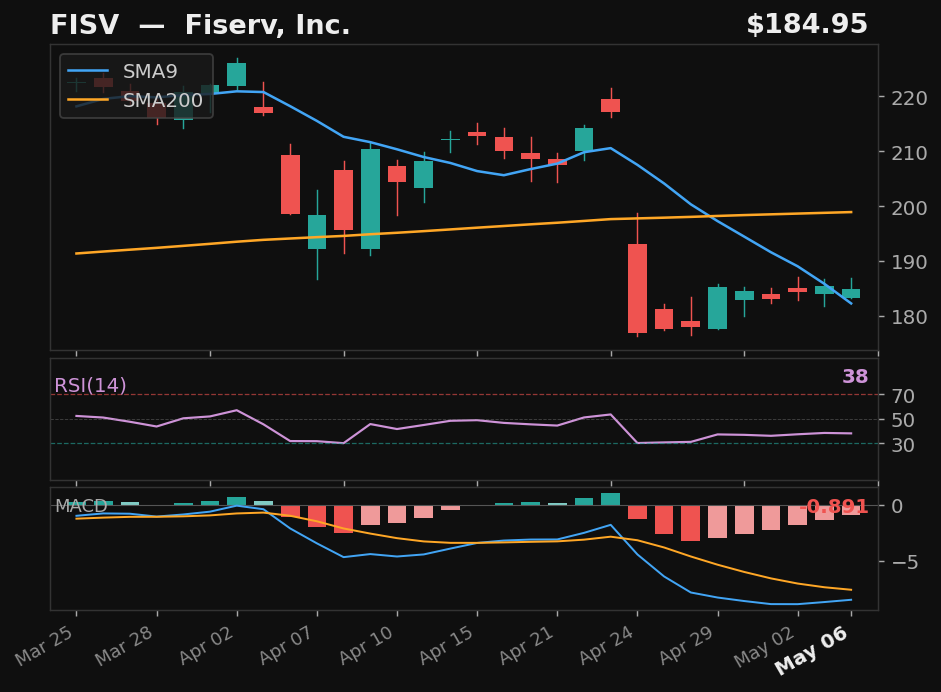Click the final green May 06 candlestick
This screenshot has height=692, width=941.
(x=851, y=293)
